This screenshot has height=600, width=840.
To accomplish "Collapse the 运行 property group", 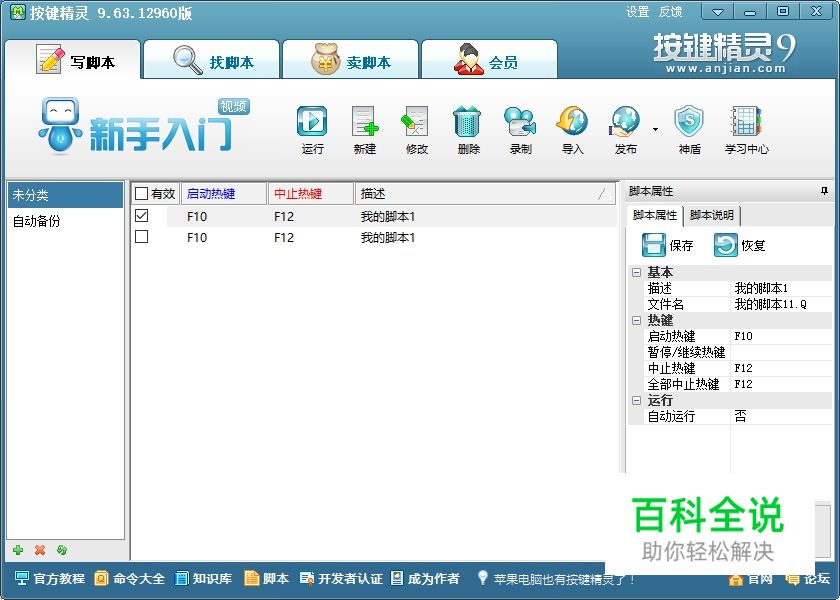I will click(636, 400).
